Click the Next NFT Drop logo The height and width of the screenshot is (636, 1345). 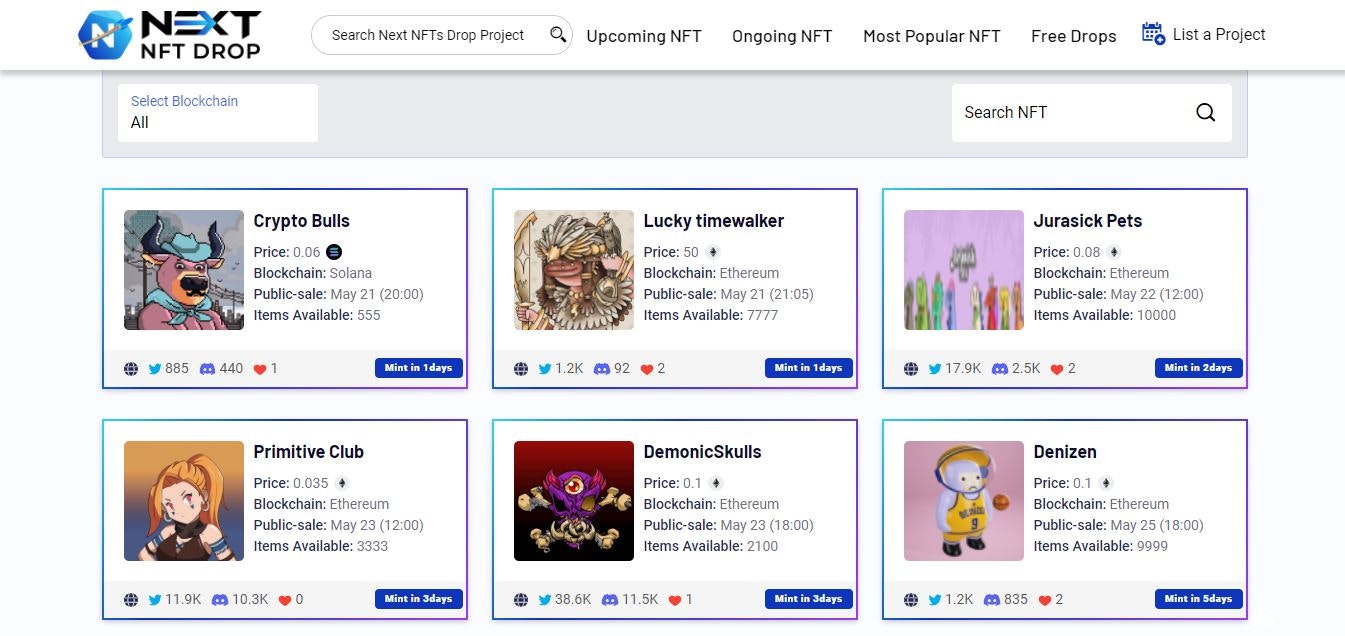(170, 34)
